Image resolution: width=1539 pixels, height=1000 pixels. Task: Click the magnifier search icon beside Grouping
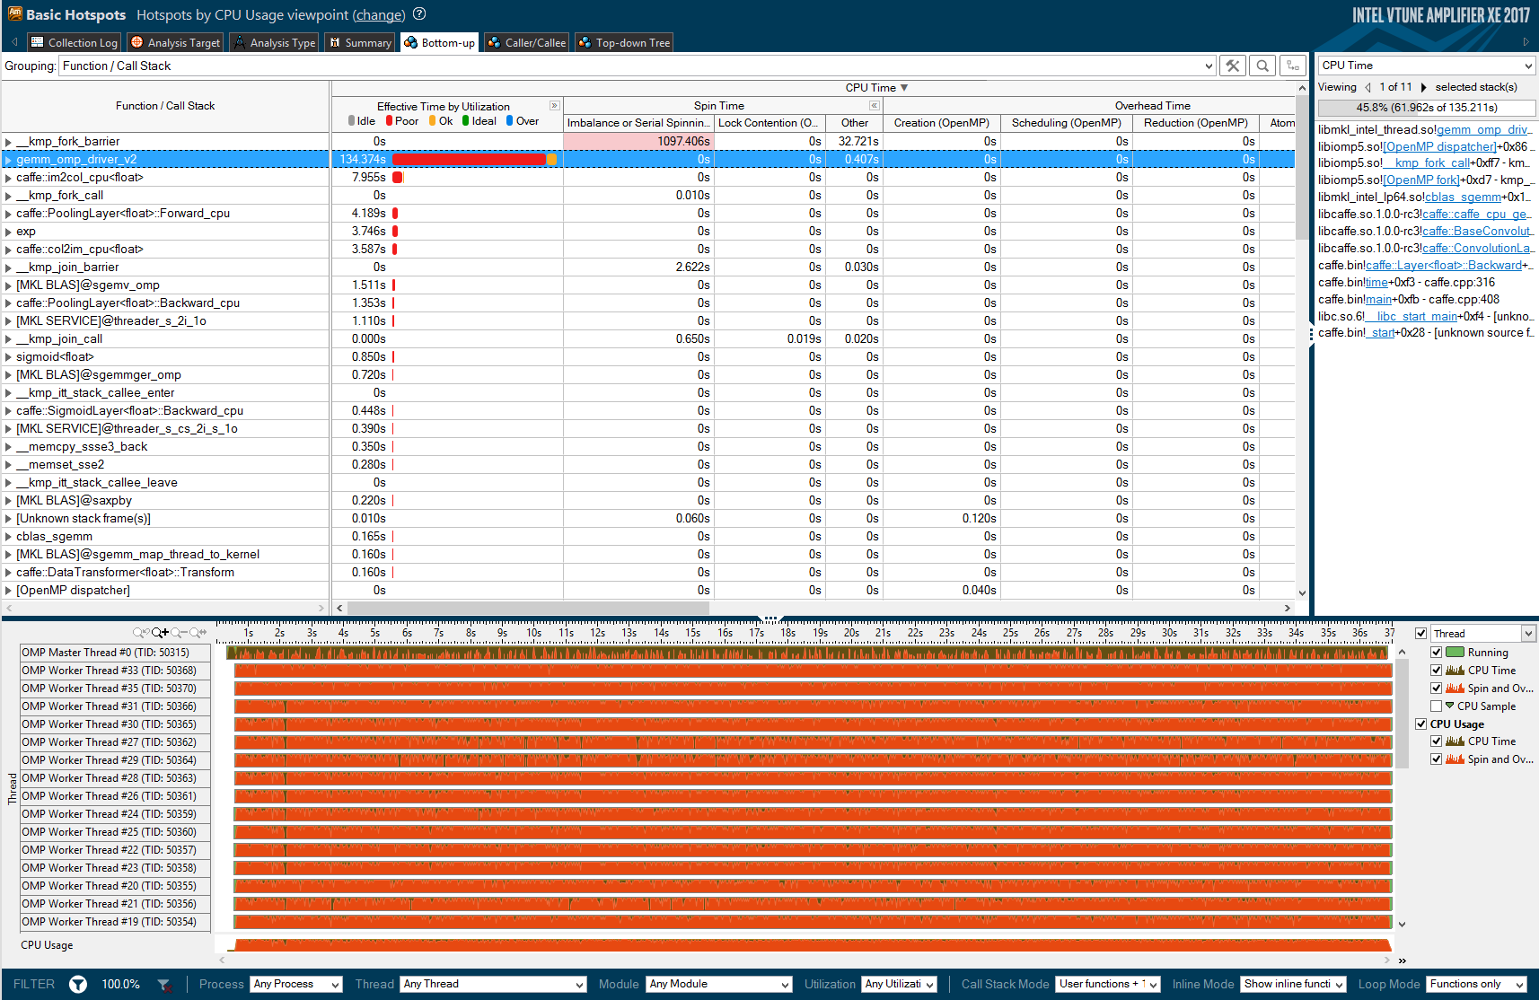[1263, 66]
